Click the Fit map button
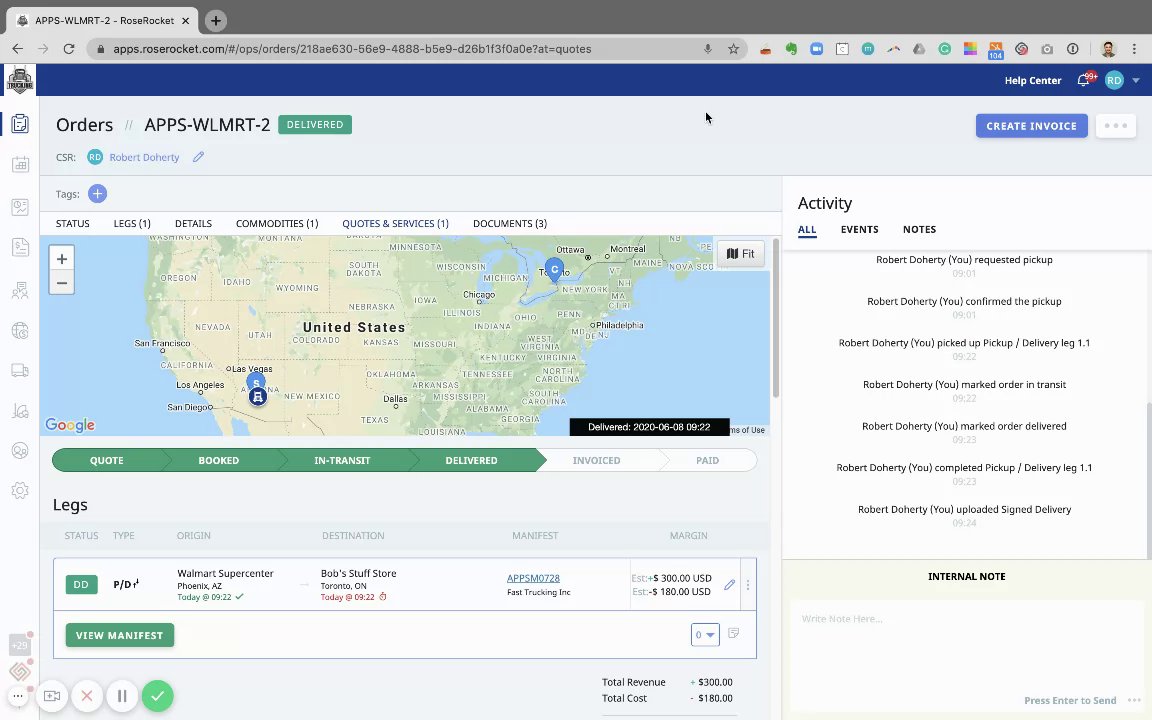1152x720 pixels. [741, 253]
